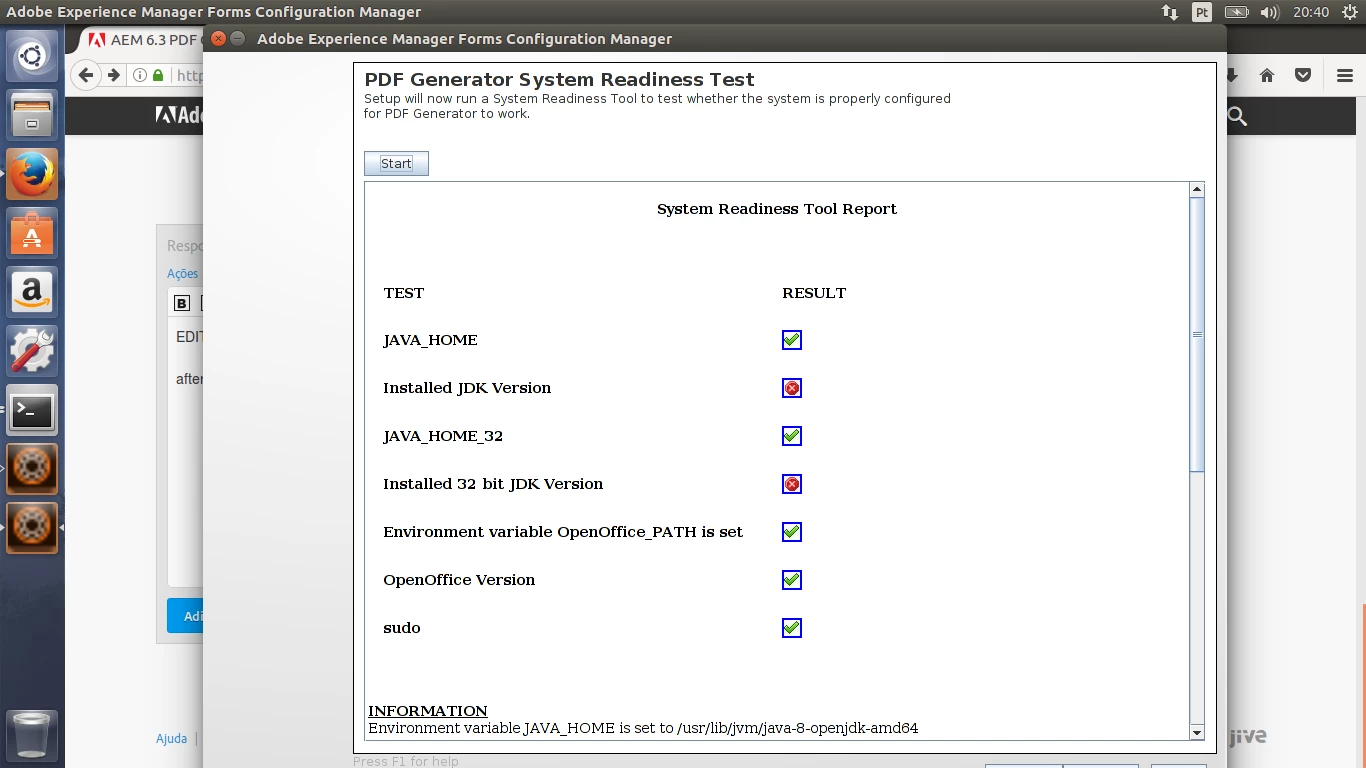
Task: Open the Terminal launcher icon
Action: click(32, 410)
